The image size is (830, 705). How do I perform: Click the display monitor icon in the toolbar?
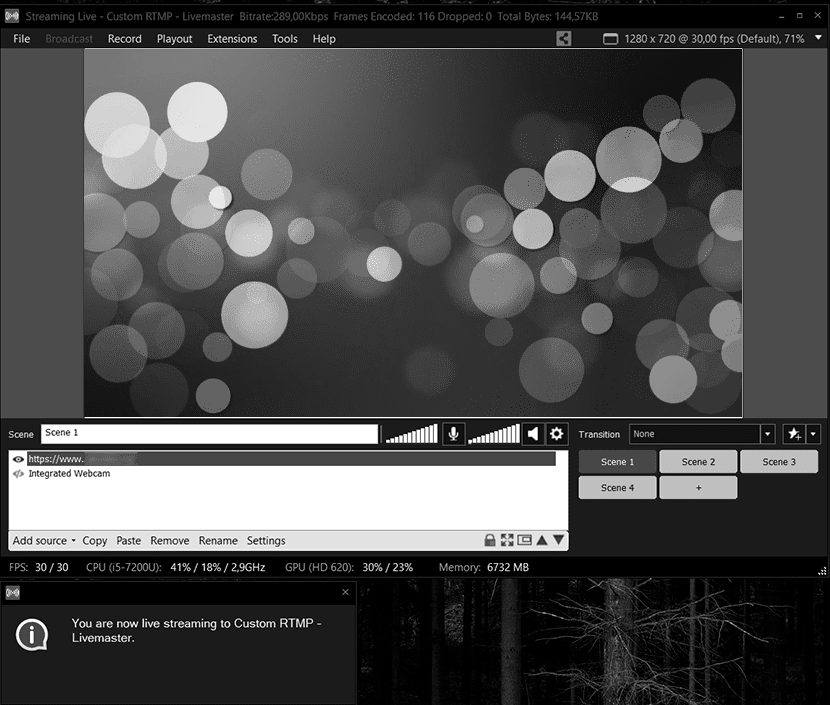(608, 38)
